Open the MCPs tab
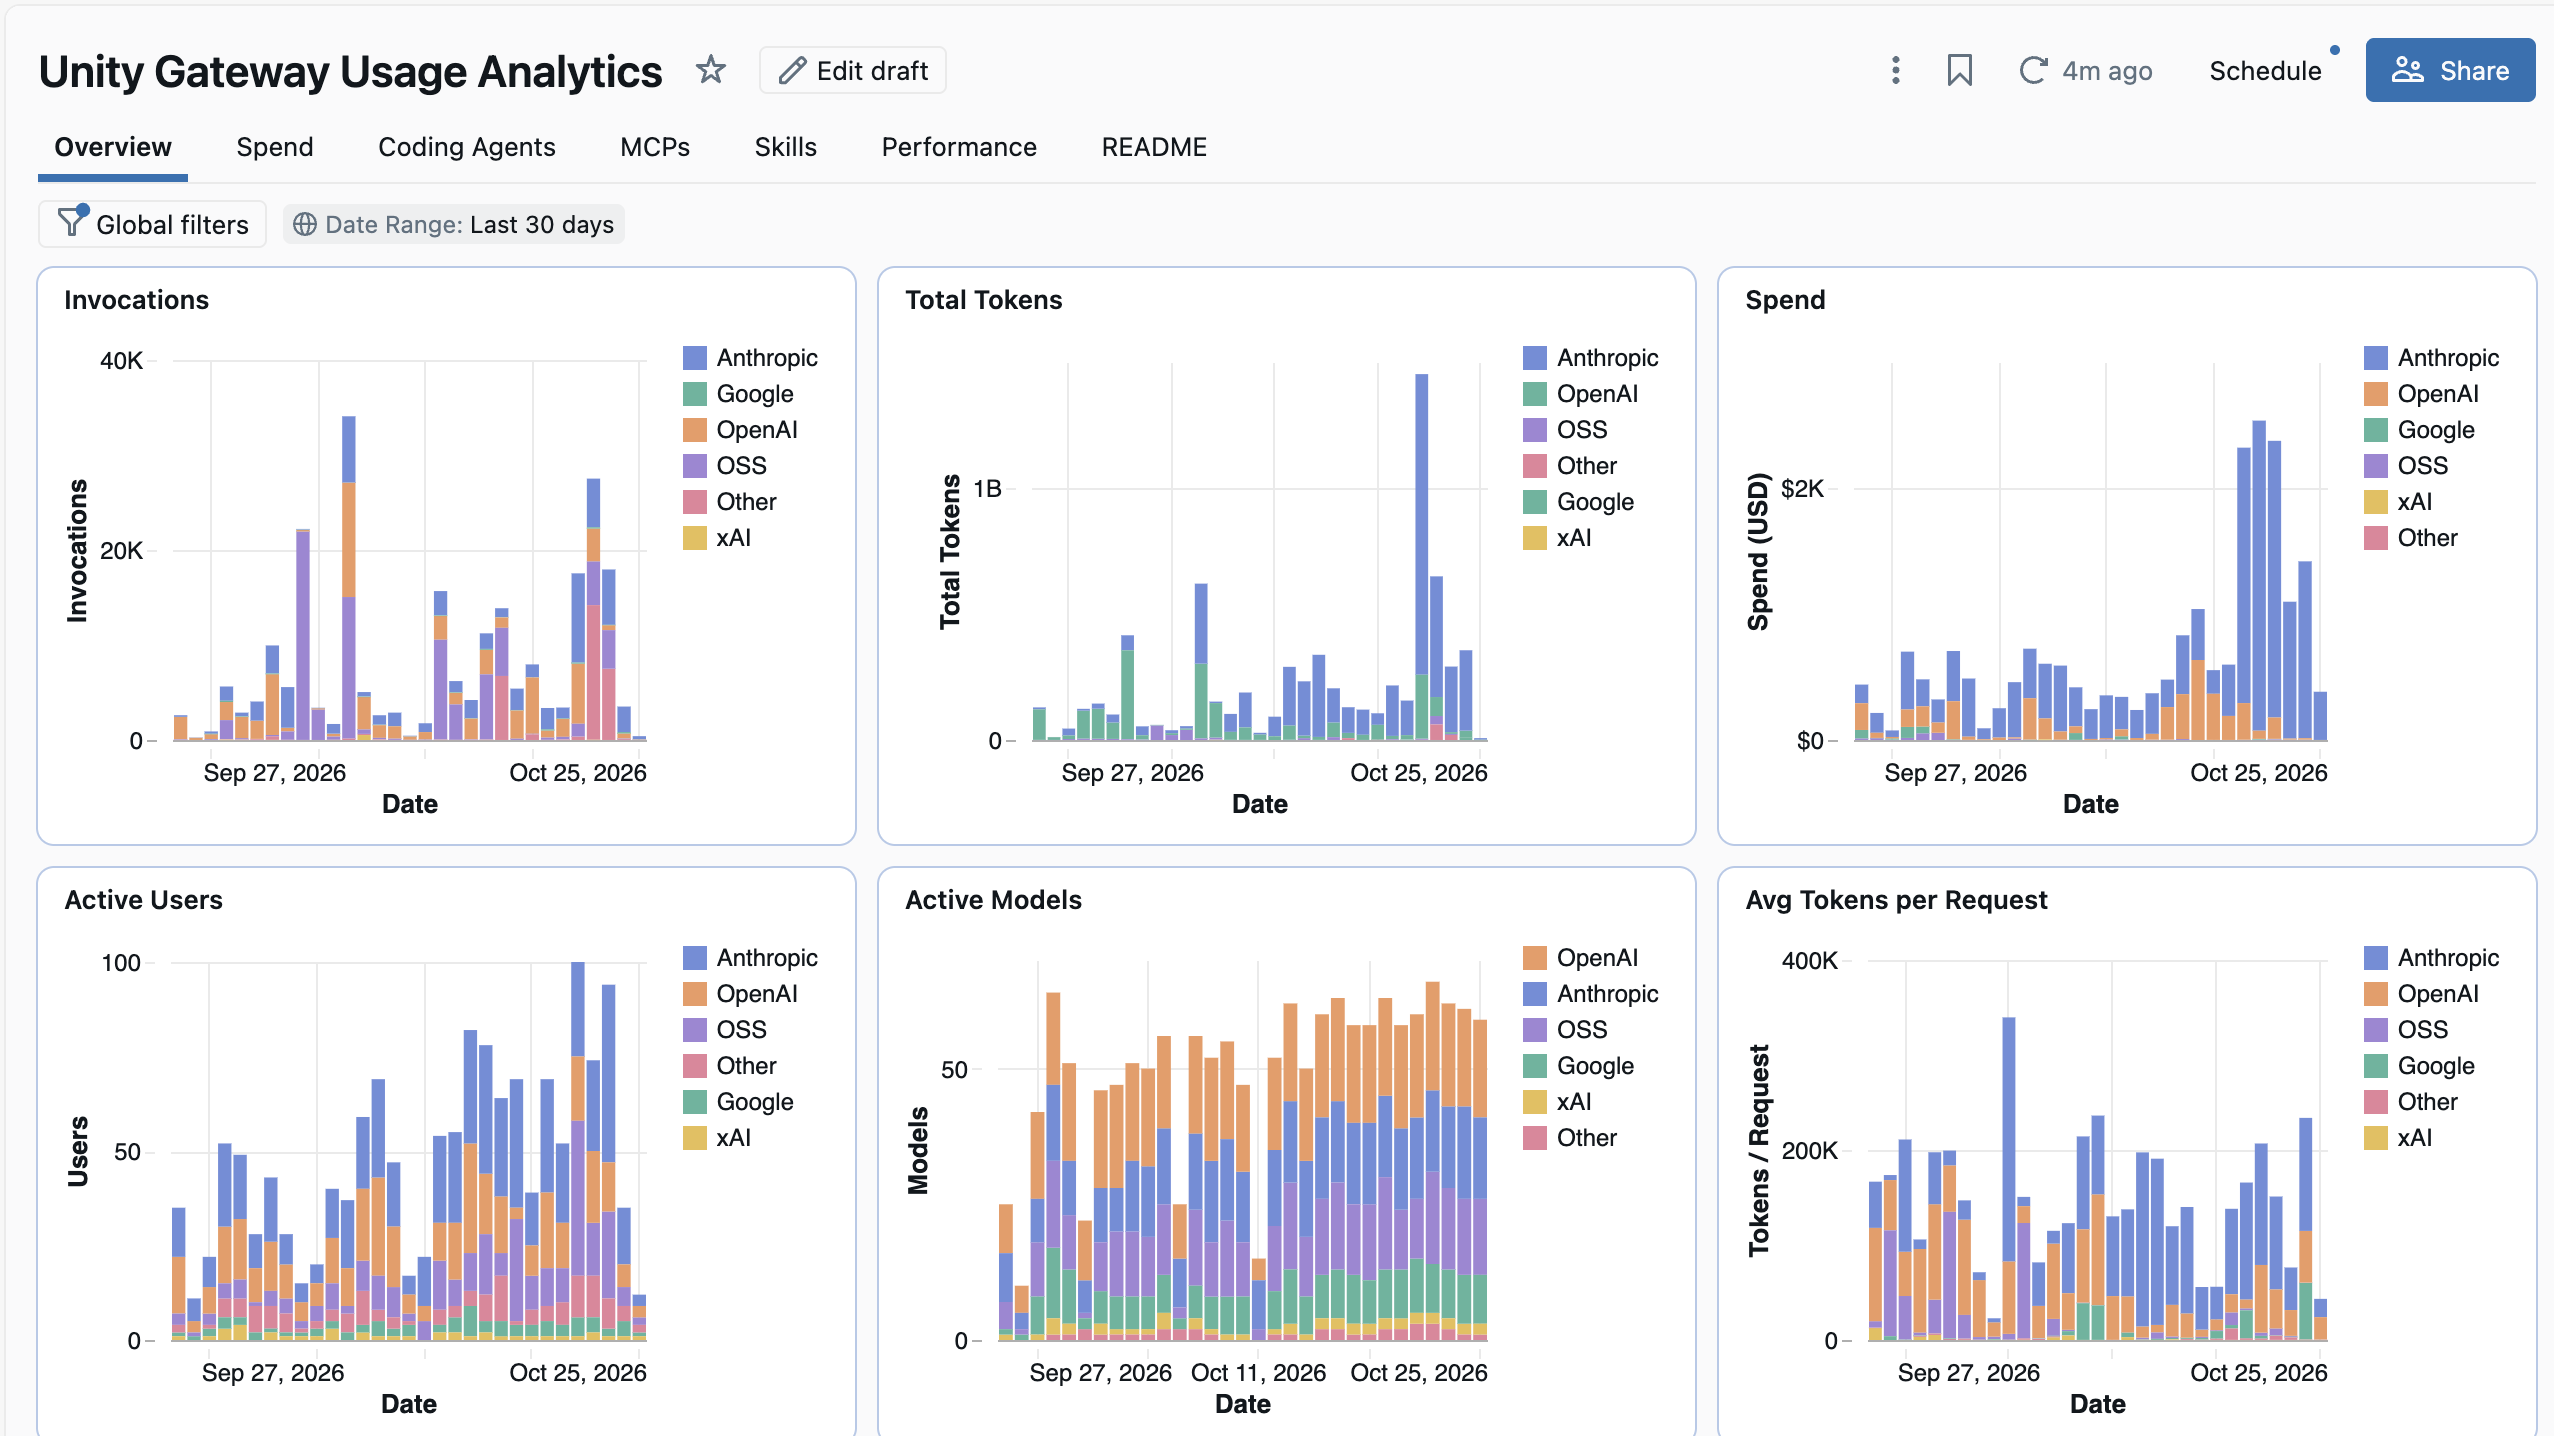The image size is (2554, 1436). point(655,147)
